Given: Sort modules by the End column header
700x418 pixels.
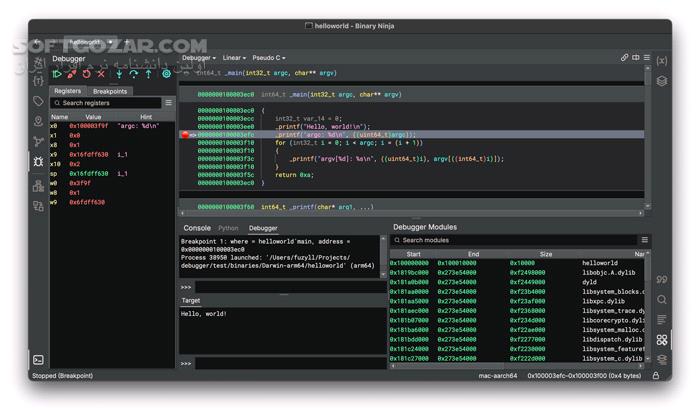Looking at the screenshot, I should (473, 254).
